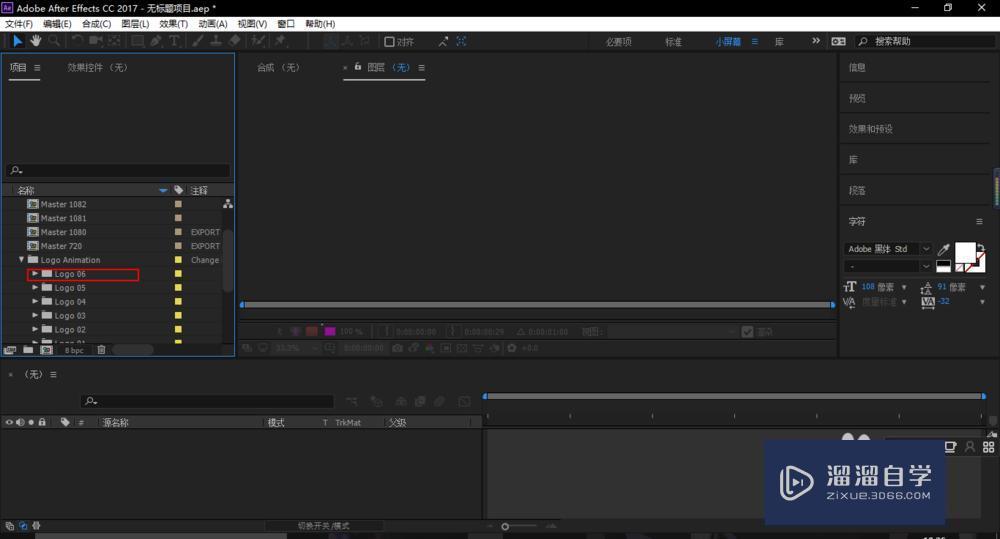Image resolution: width=1000 pixels, height=539 pixels.
Task: Expand the Logo 03 folder
Action: click(x=35, y=316)
